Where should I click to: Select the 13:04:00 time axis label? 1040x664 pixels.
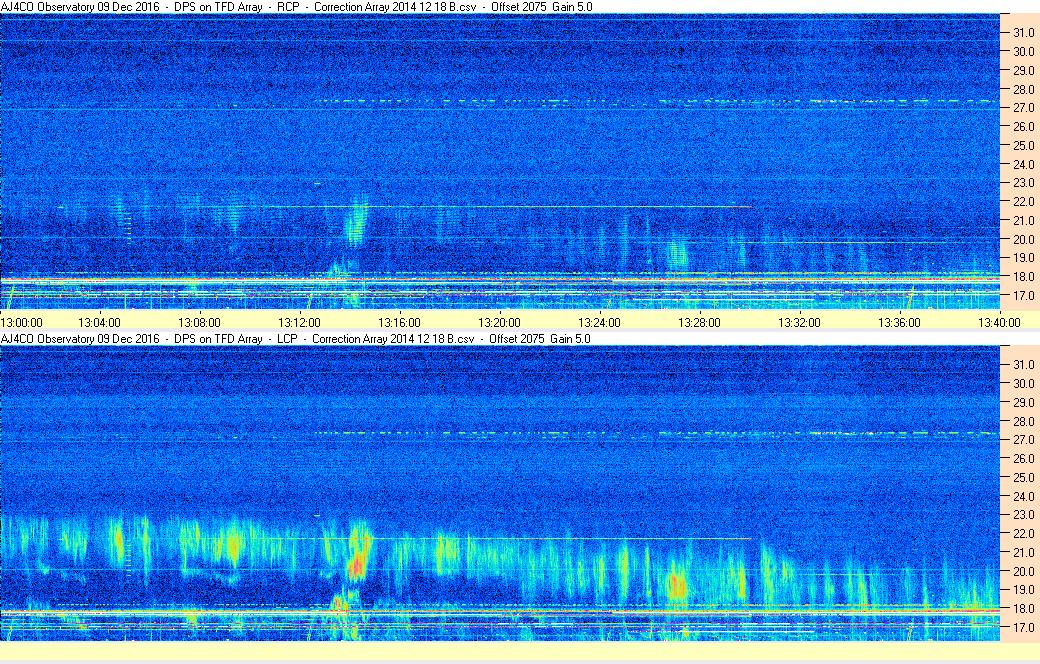[99, 323]
